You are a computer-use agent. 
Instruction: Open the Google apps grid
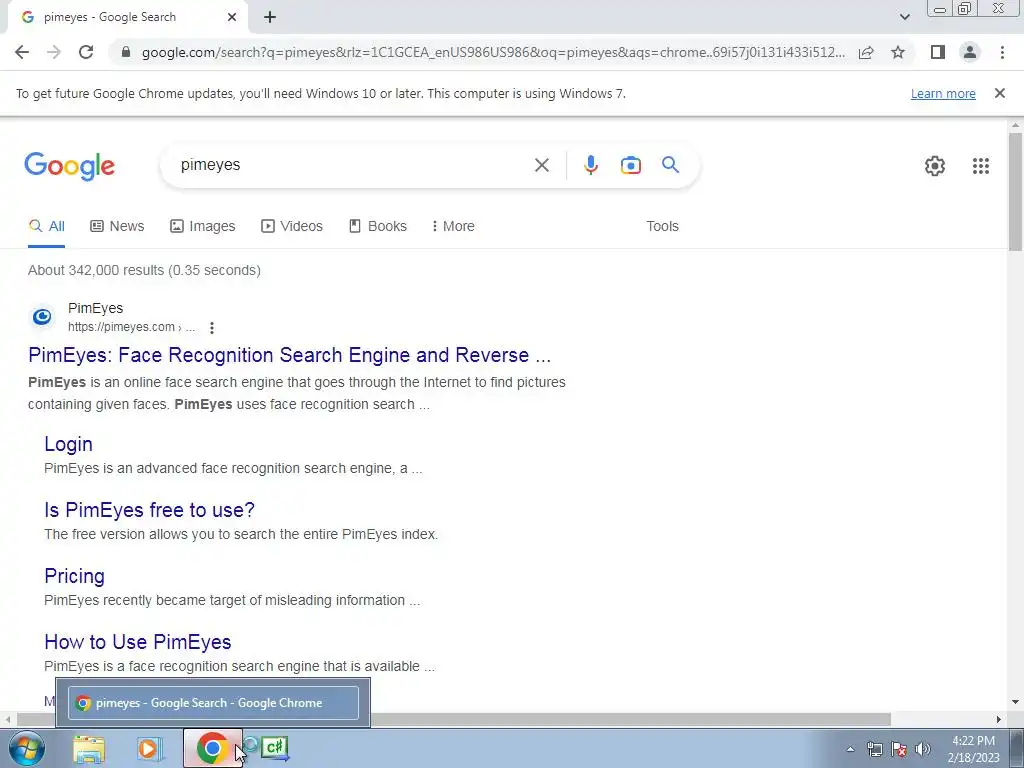coord(980,166)
